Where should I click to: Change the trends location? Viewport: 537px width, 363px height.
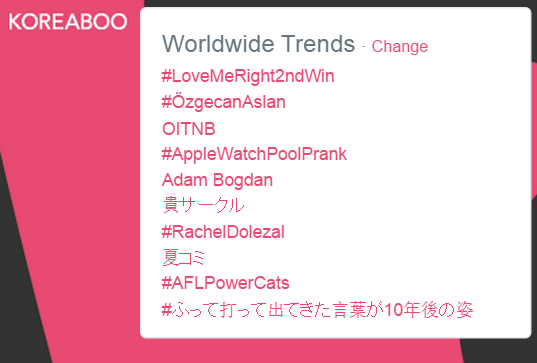400,46
